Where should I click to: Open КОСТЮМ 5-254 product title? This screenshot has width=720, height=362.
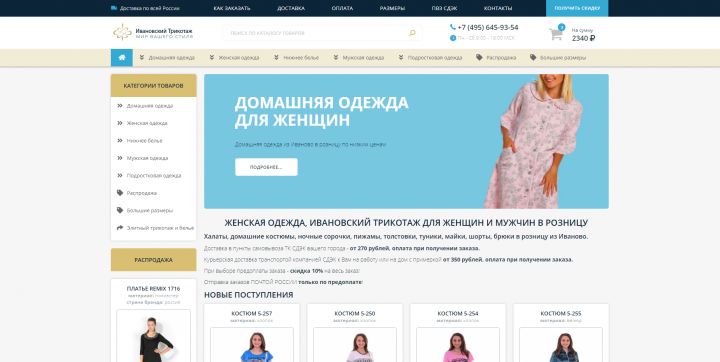point(458,314)
